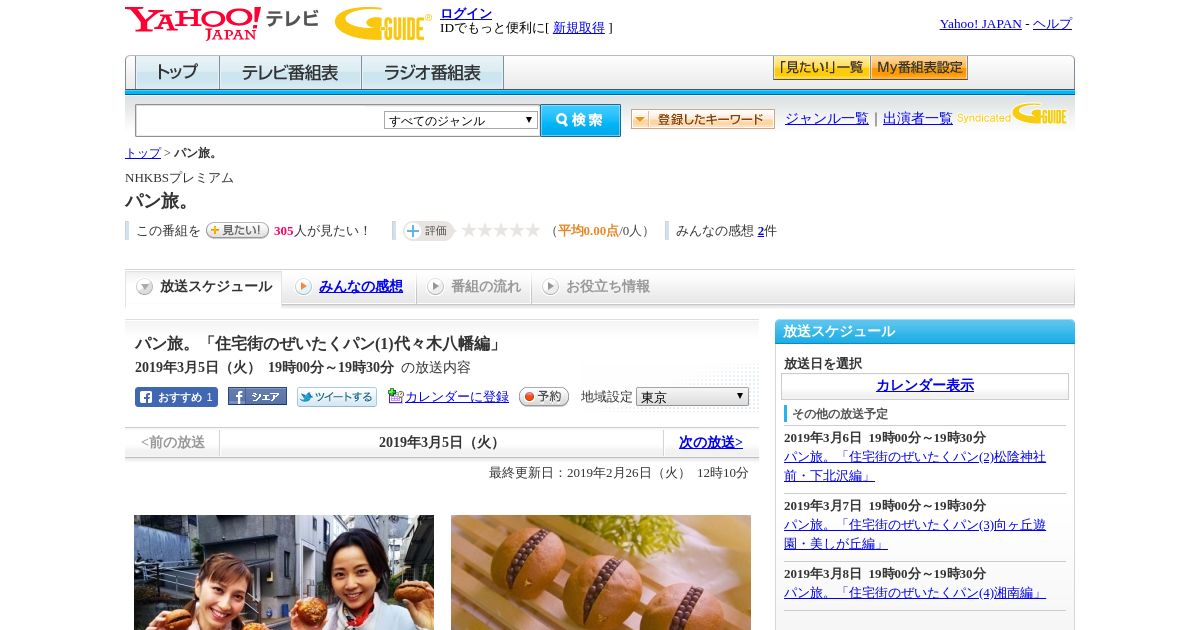
Task: Open the (4)湘南編 broadcast link
Action: point(915,593)
